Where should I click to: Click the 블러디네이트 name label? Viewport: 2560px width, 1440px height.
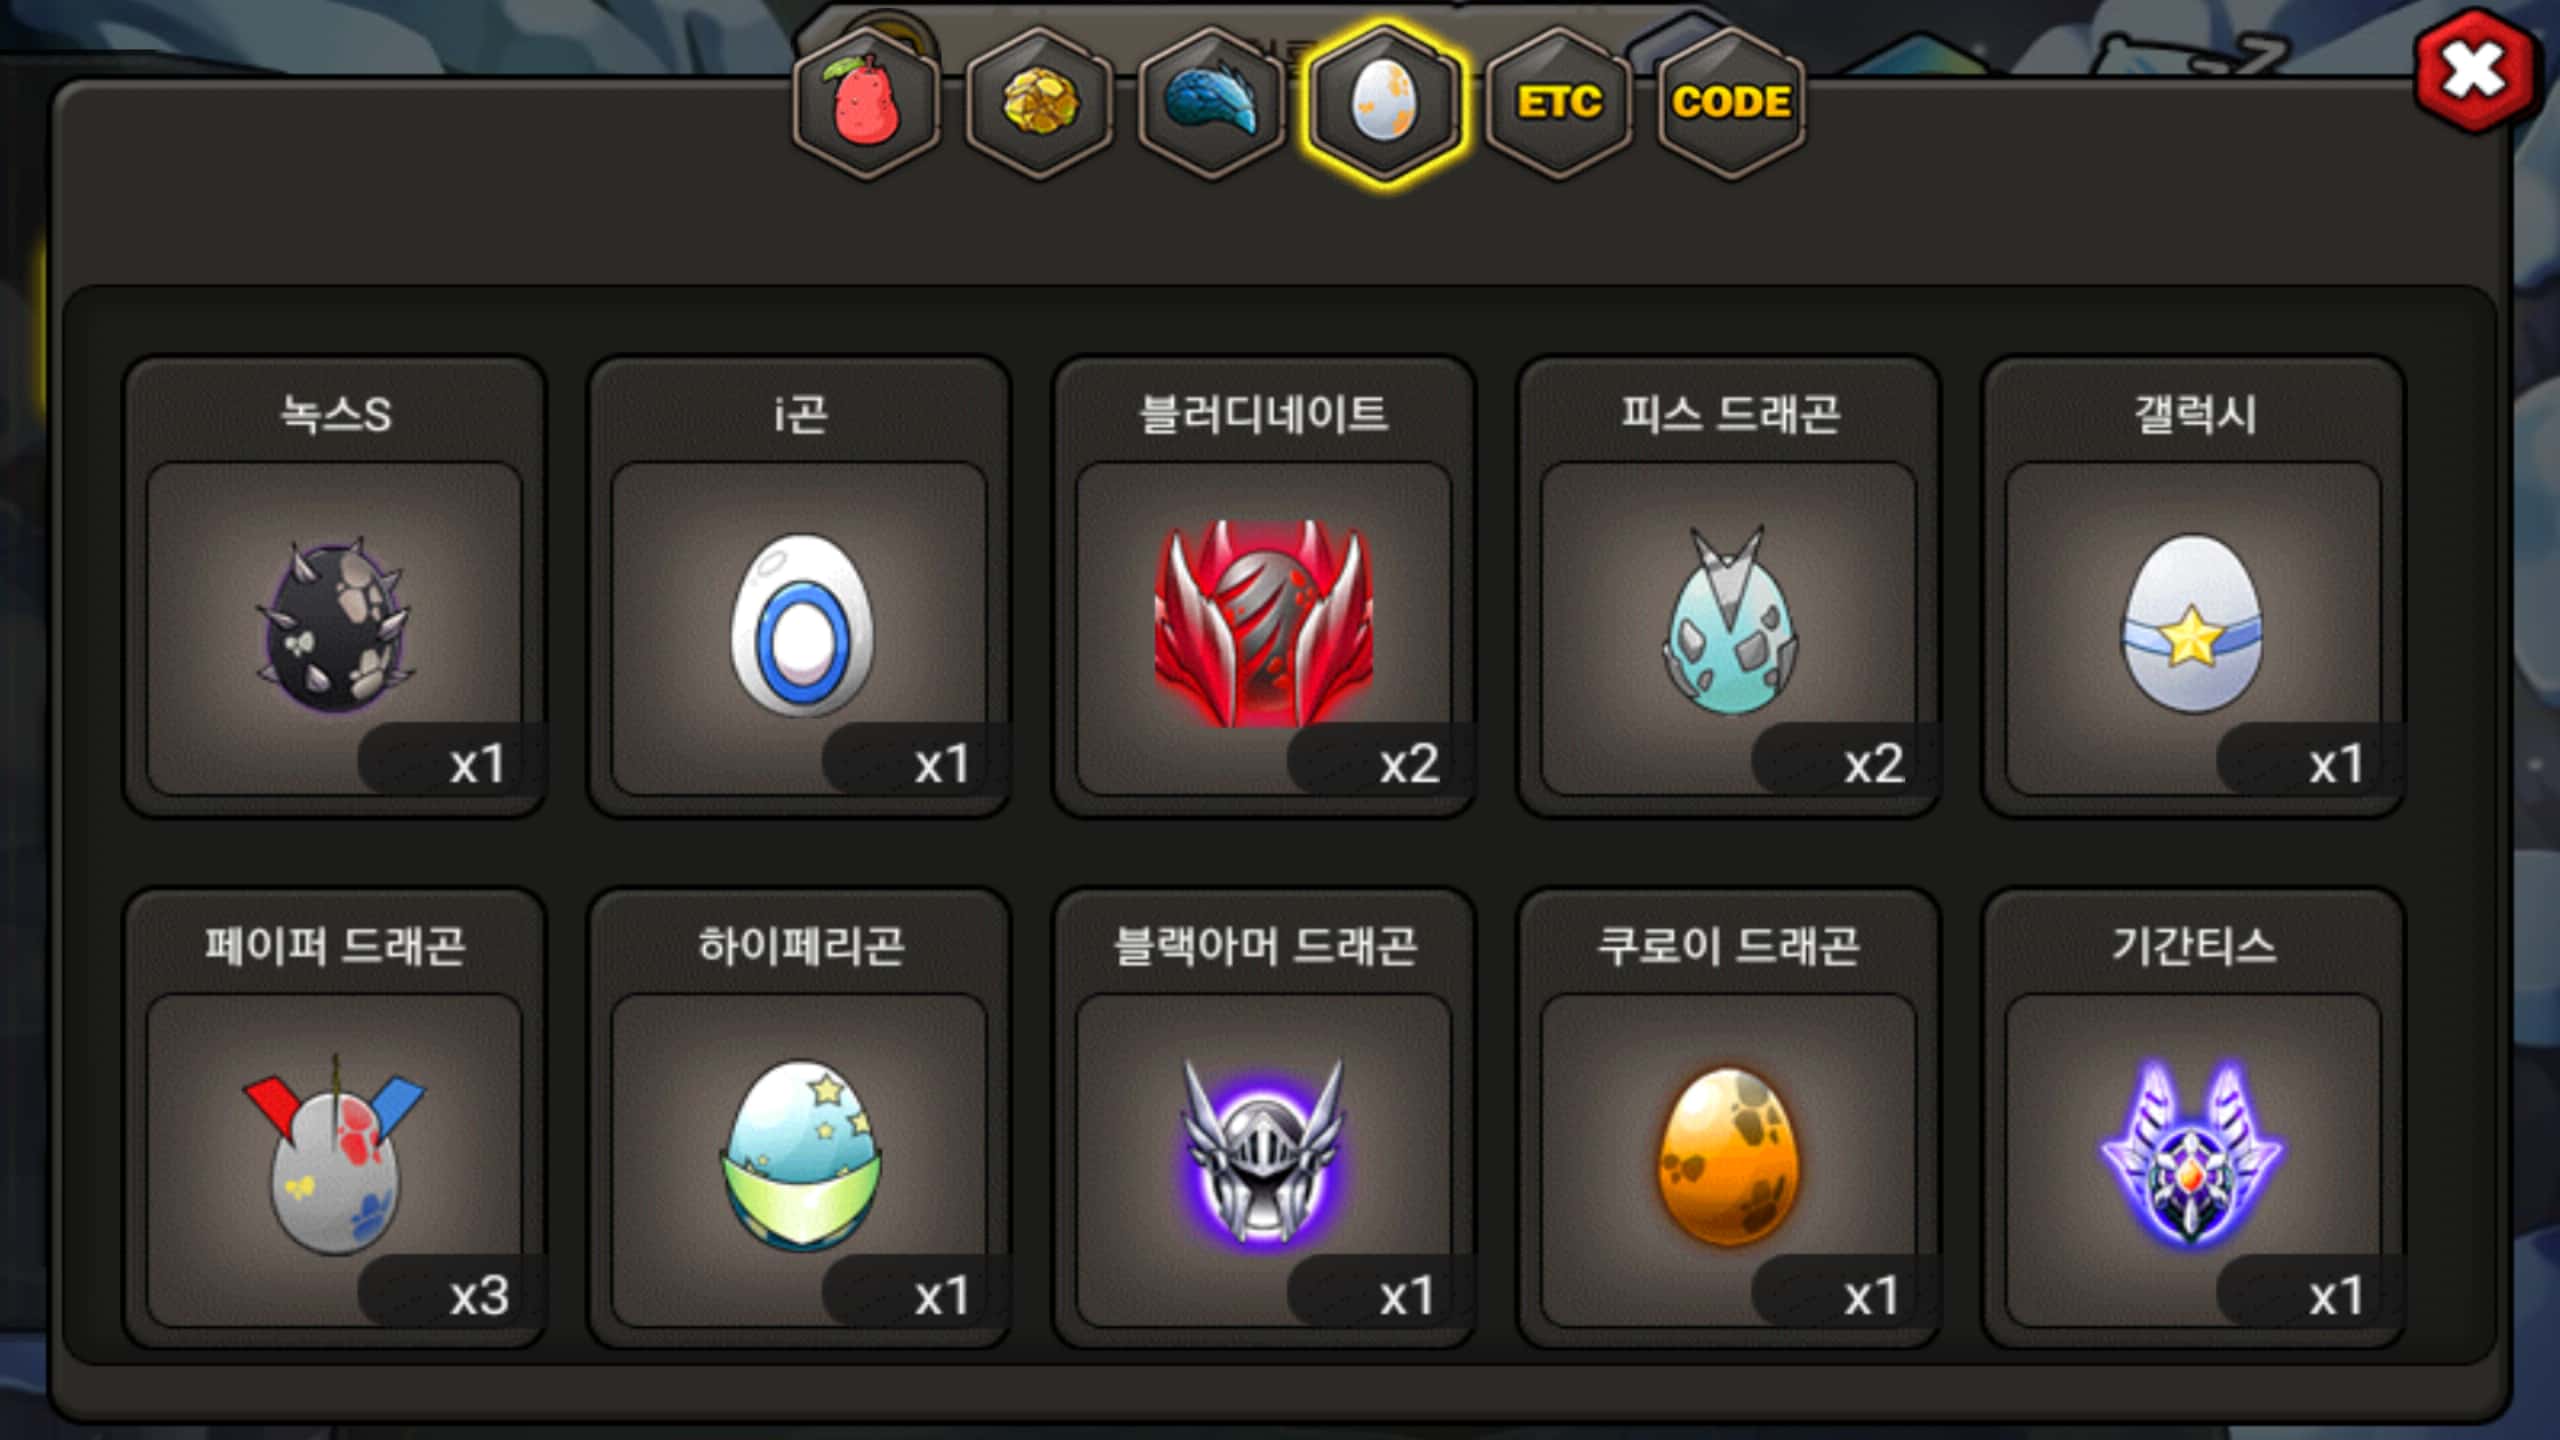click(x=1264, y=414)
